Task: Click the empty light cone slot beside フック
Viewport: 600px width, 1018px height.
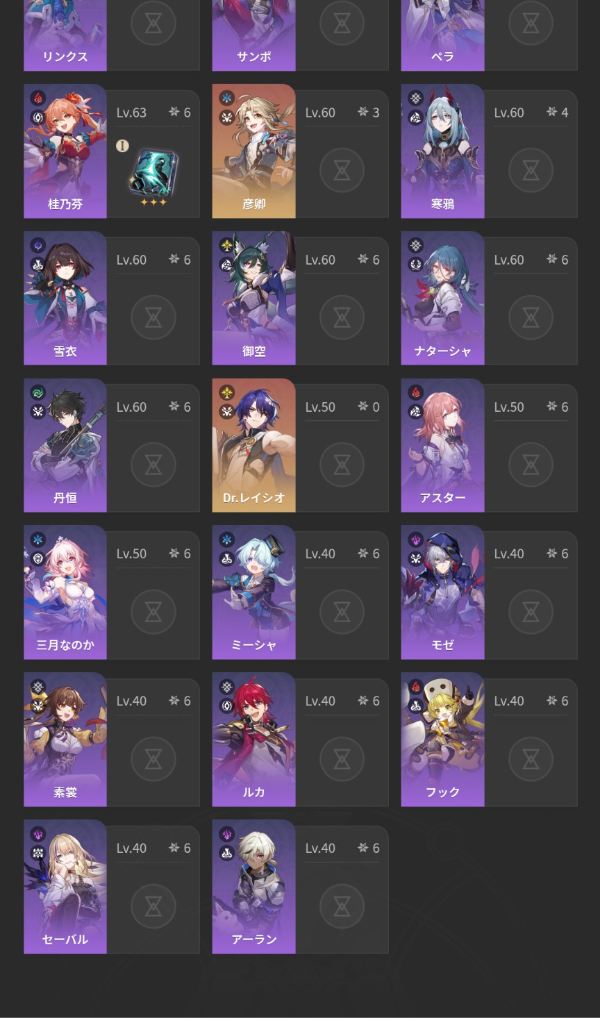Action: pyautogui.click(x=531, y=759)
